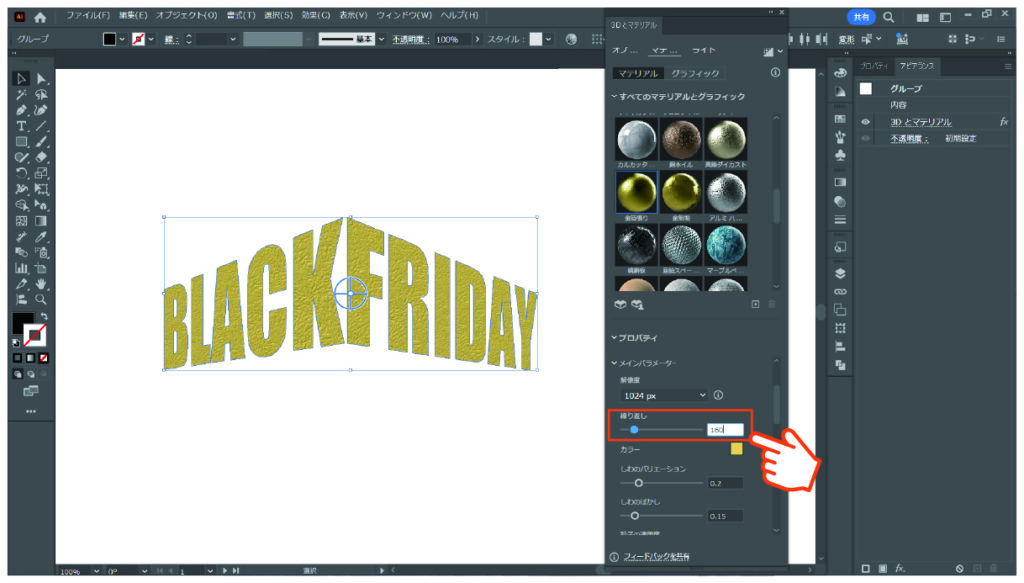Viewport: 1024px width, 583px height.
Task: Hide the 3Dとマテリアル appearance effect
Action: click(864, 121)
